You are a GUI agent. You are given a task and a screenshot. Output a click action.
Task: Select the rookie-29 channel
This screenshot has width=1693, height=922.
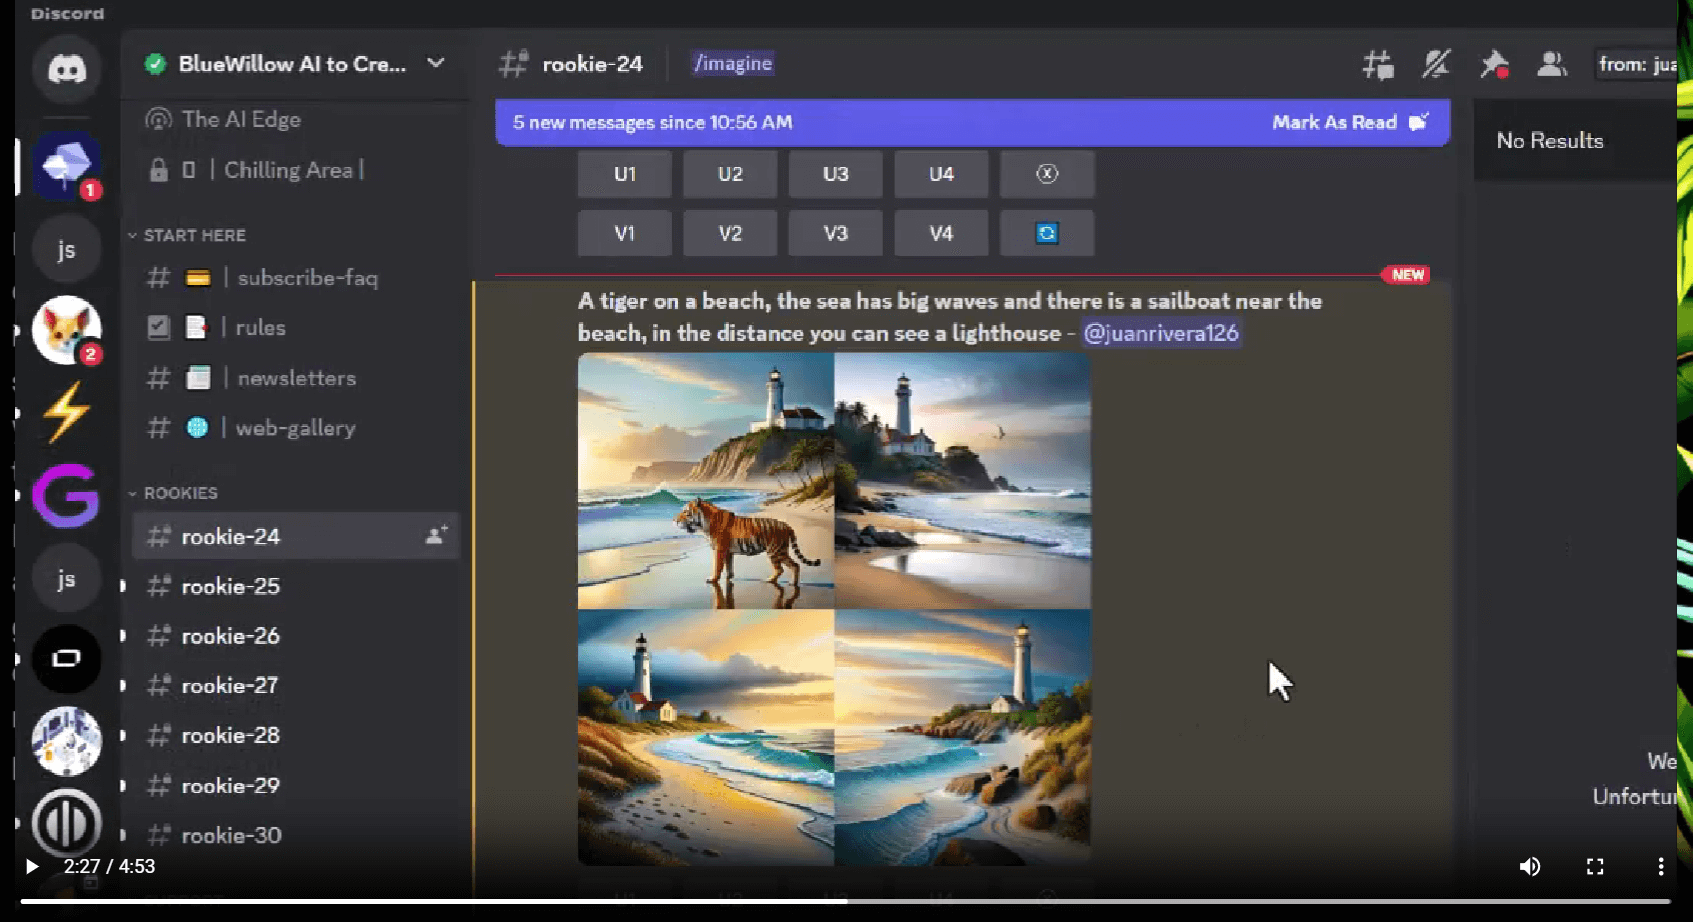click(296, 786)
